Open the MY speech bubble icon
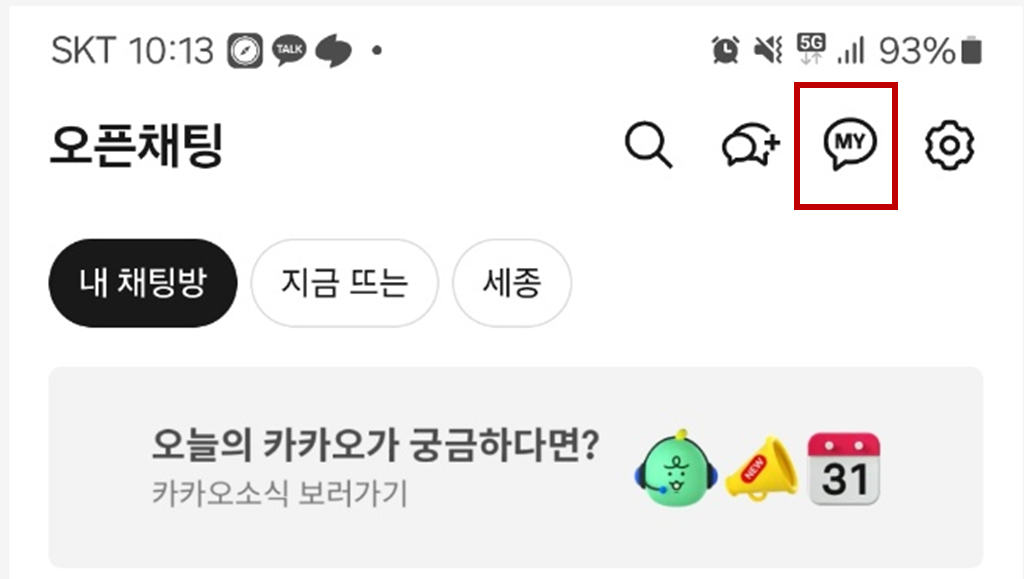Viewport: 1024px width, 579px height. pyautogui.click(x=850, y=144)
